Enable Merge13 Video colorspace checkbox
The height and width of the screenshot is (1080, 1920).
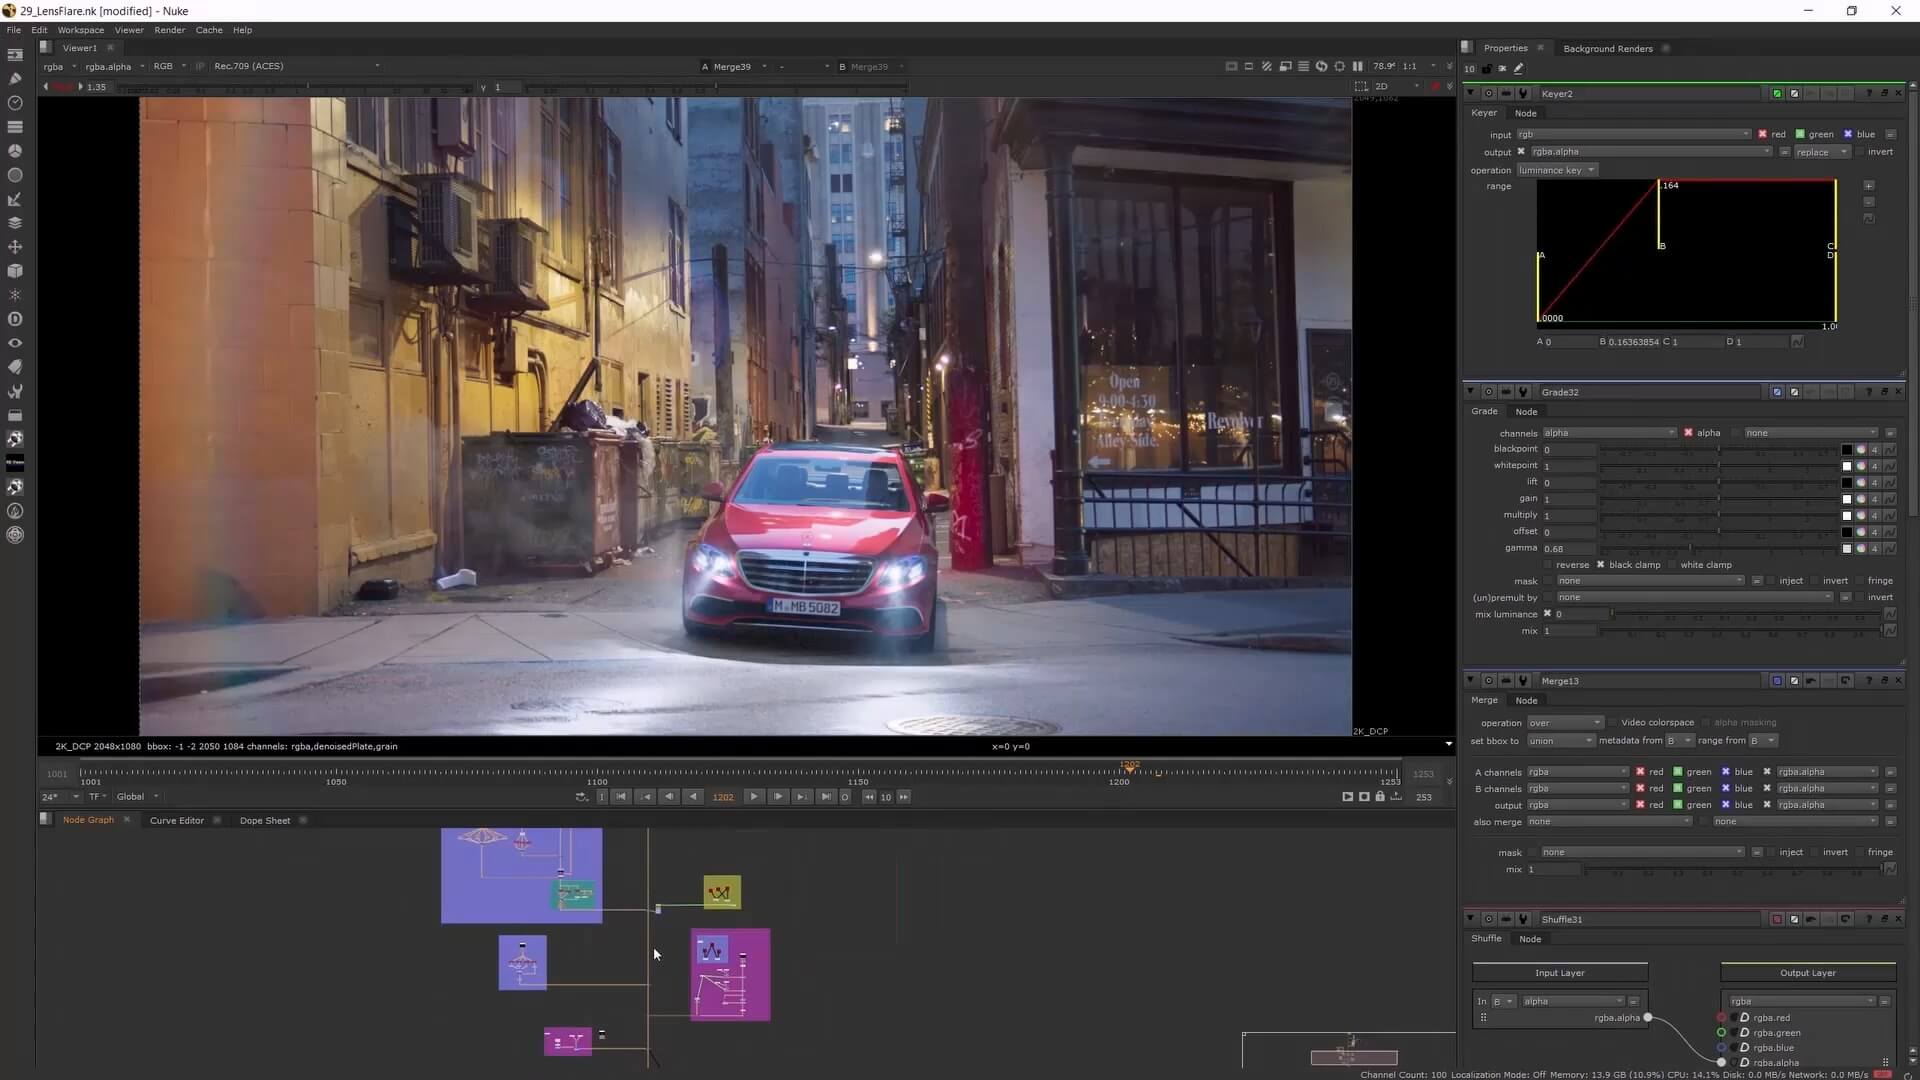point(1613,723)
